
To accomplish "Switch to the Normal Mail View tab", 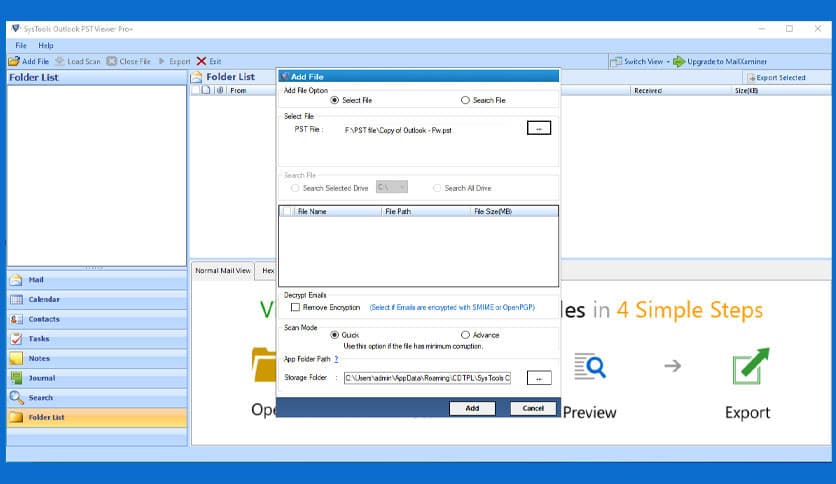I will coord(223,271).
